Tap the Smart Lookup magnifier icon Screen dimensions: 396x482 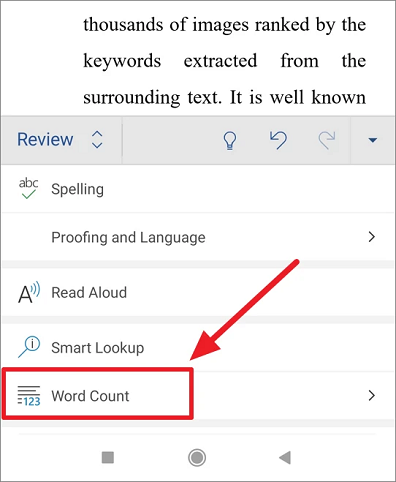click(x=29, y=347)
